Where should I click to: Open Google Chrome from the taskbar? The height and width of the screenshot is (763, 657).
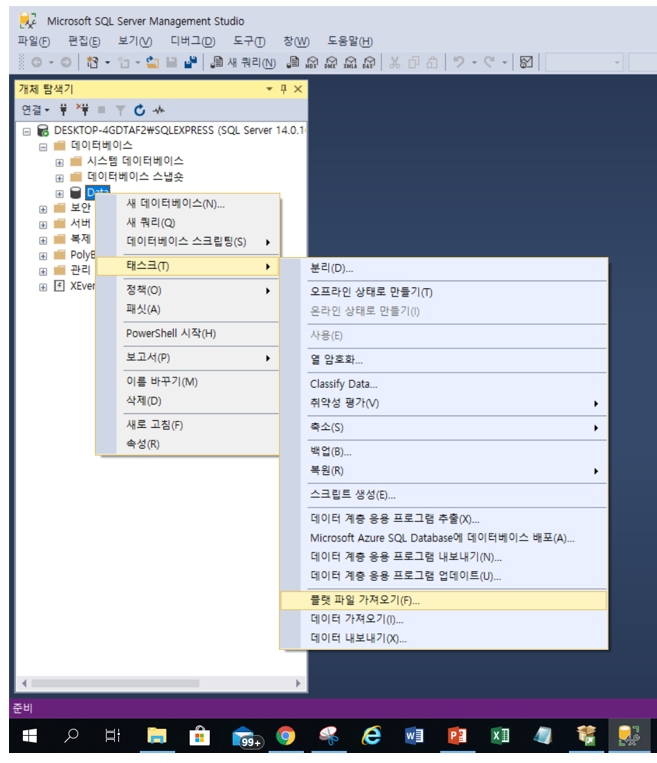[285, 736]
